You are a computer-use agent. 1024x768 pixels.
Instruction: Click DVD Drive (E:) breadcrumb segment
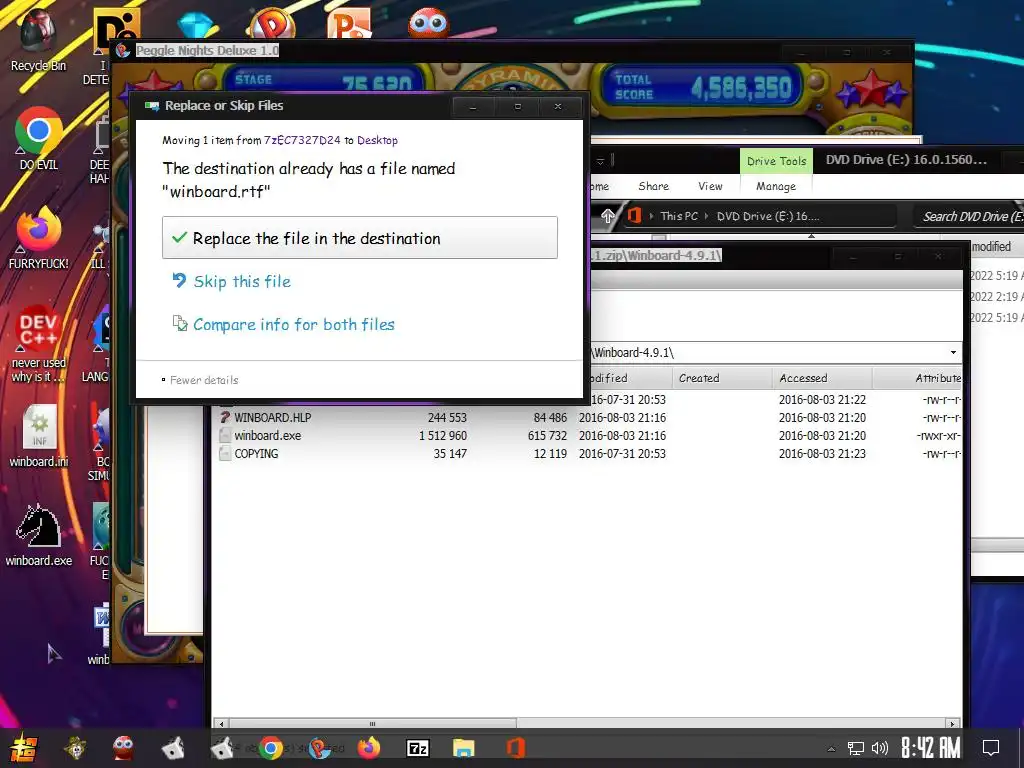coord(767,216)
